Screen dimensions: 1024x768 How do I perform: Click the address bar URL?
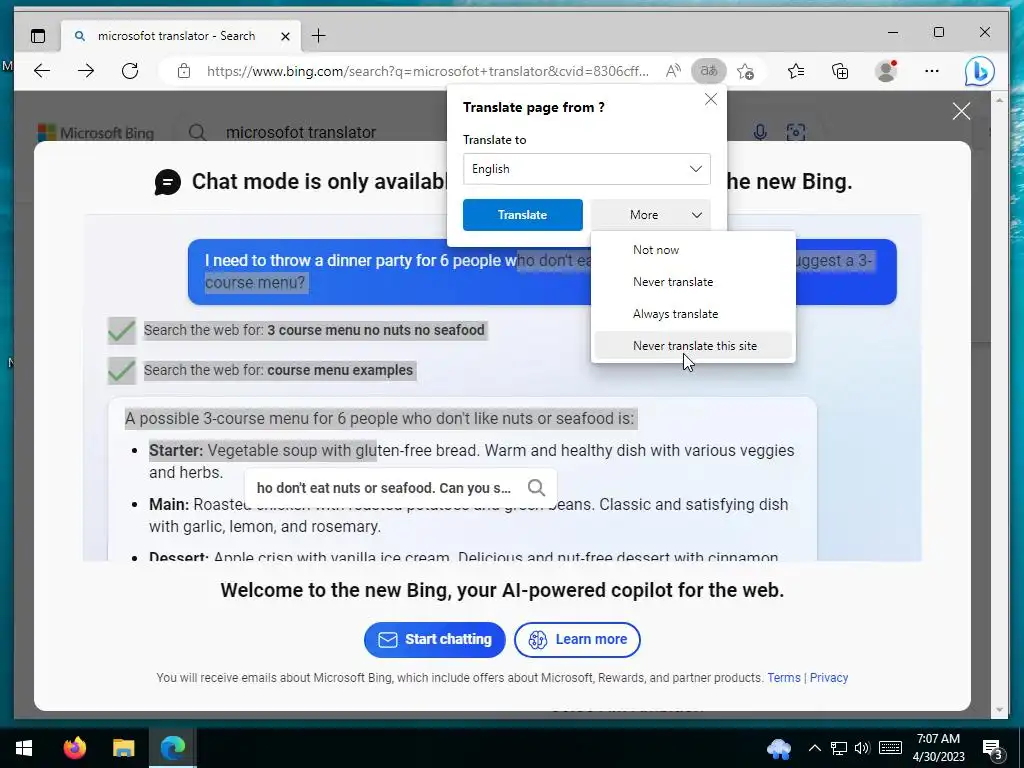[428, 71]
